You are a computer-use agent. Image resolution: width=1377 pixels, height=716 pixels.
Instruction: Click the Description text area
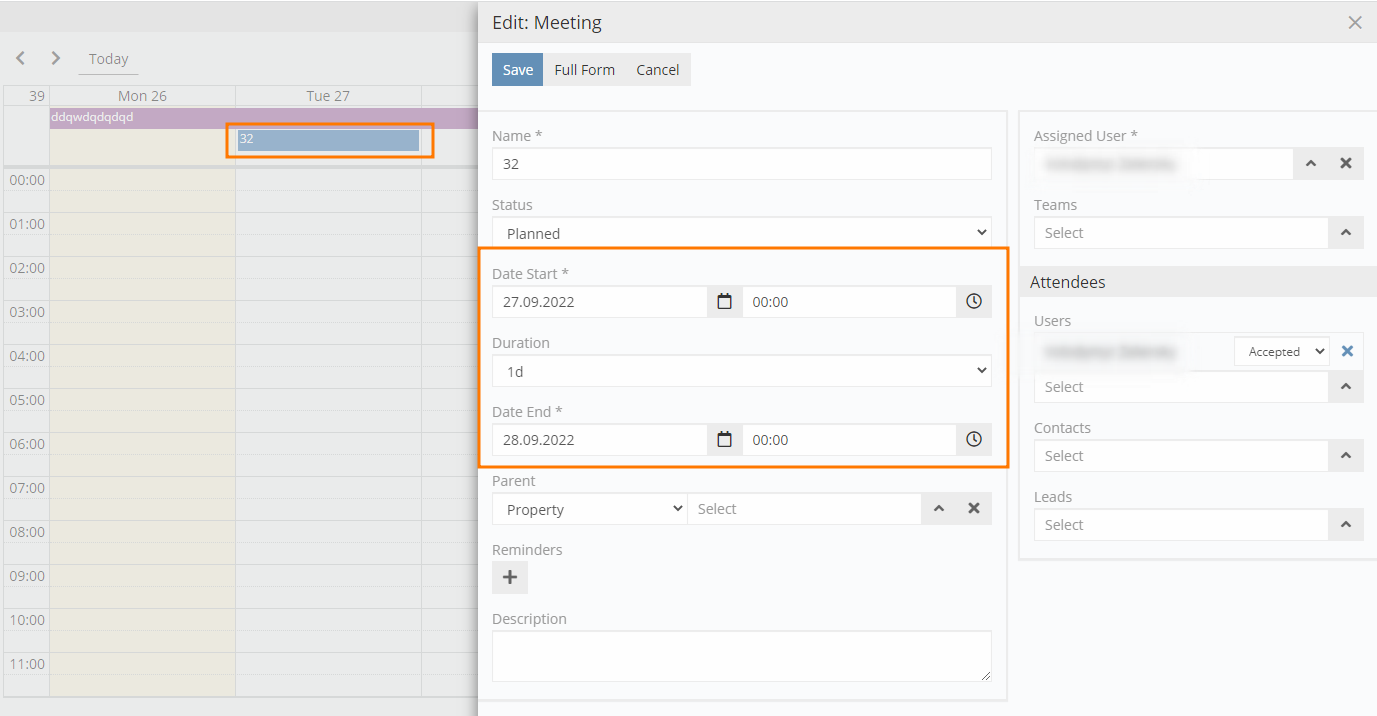741,656
